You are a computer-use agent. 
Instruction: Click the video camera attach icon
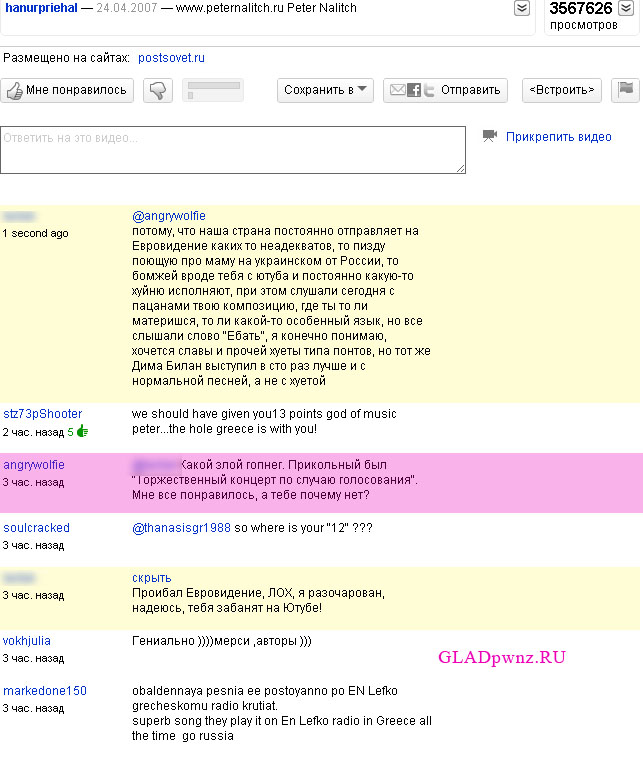coord(490,136)
